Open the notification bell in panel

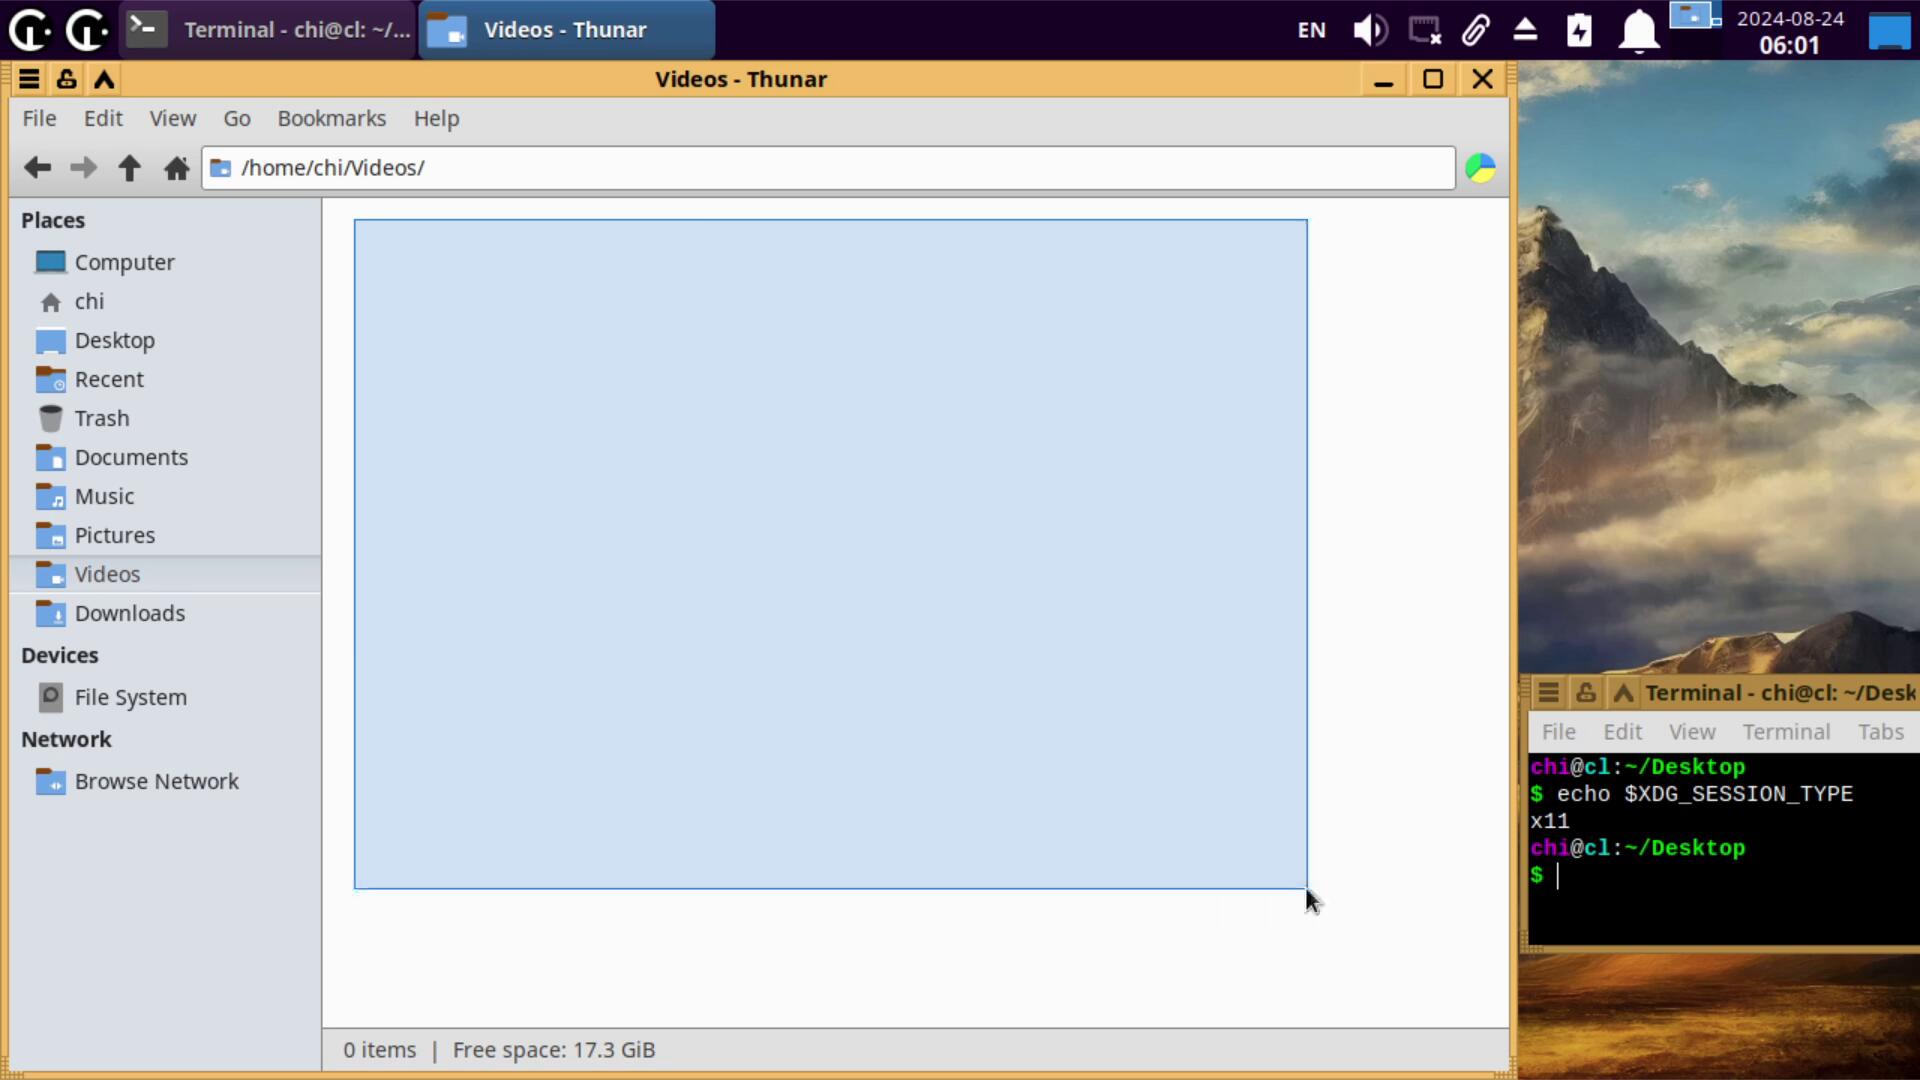[x=1638, y=30]
